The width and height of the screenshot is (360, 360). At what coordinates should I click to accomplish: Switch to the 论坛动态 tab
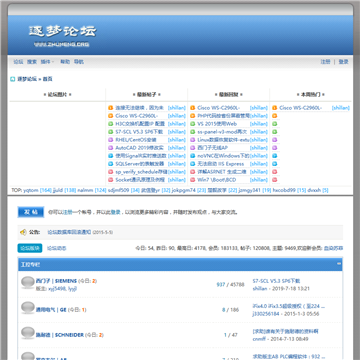tap(56, 248)
